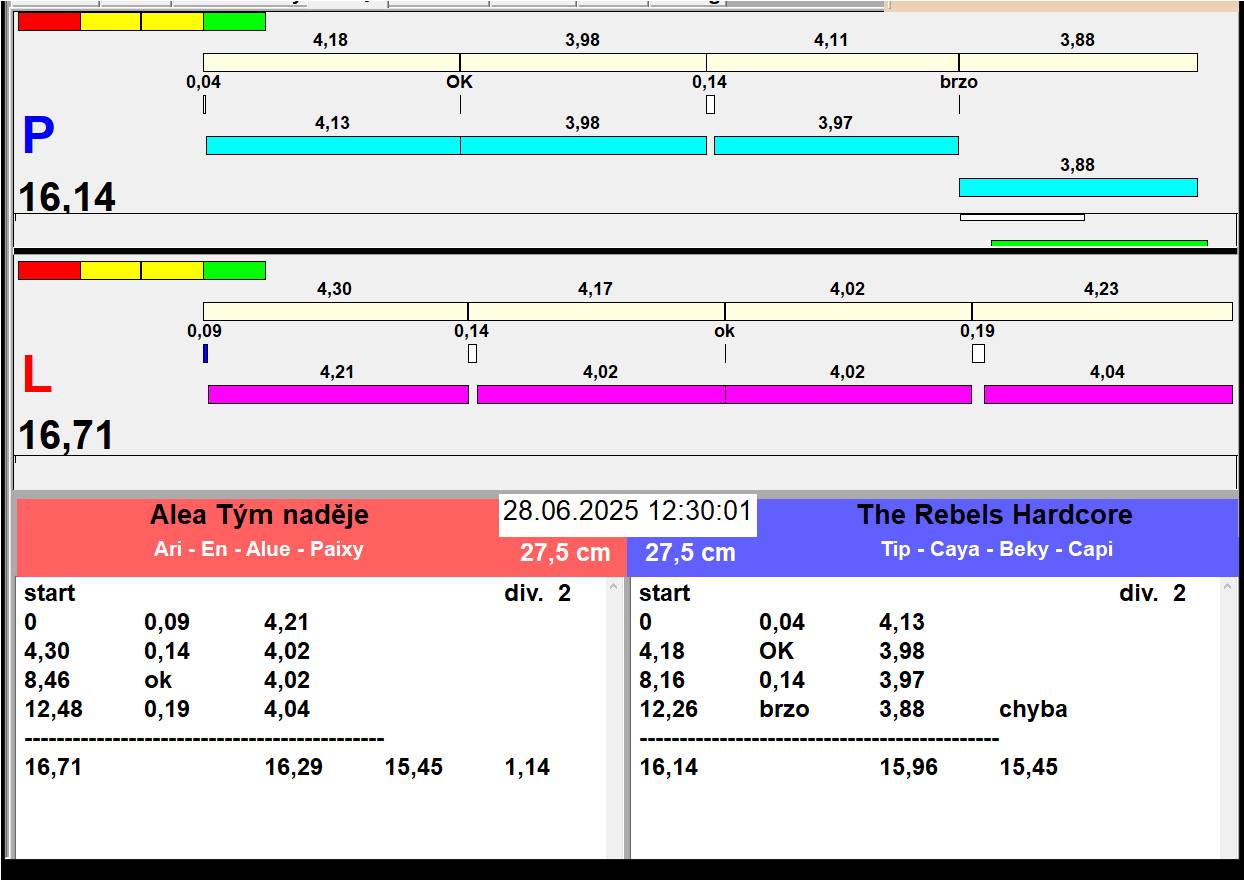Click the small marker box under 0,19
This screenshot has height=880, width=1244.
point(978,354)
